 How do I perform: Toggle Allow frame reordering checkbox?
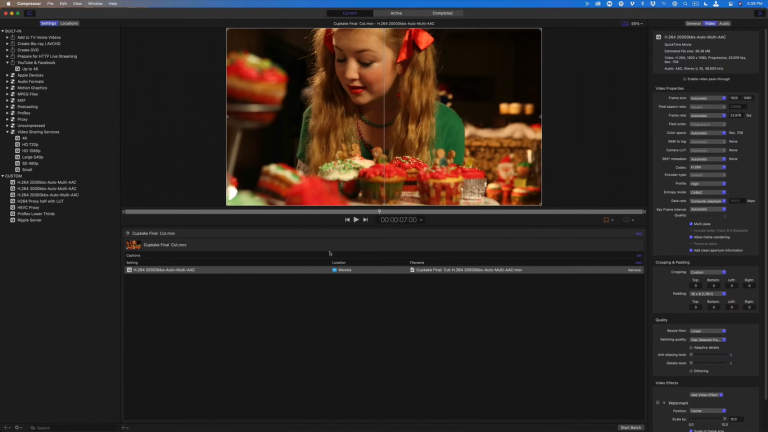coord(691,237)
